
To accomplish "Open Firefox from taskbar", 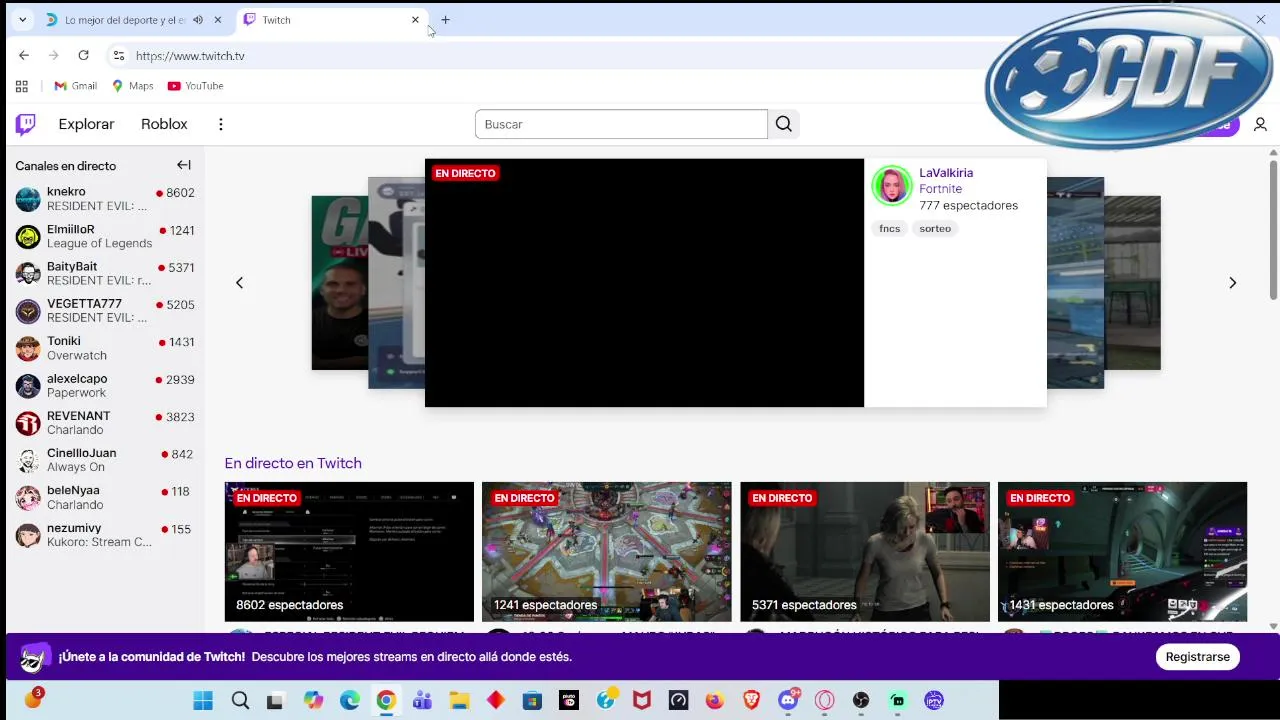I will (714, 701).
